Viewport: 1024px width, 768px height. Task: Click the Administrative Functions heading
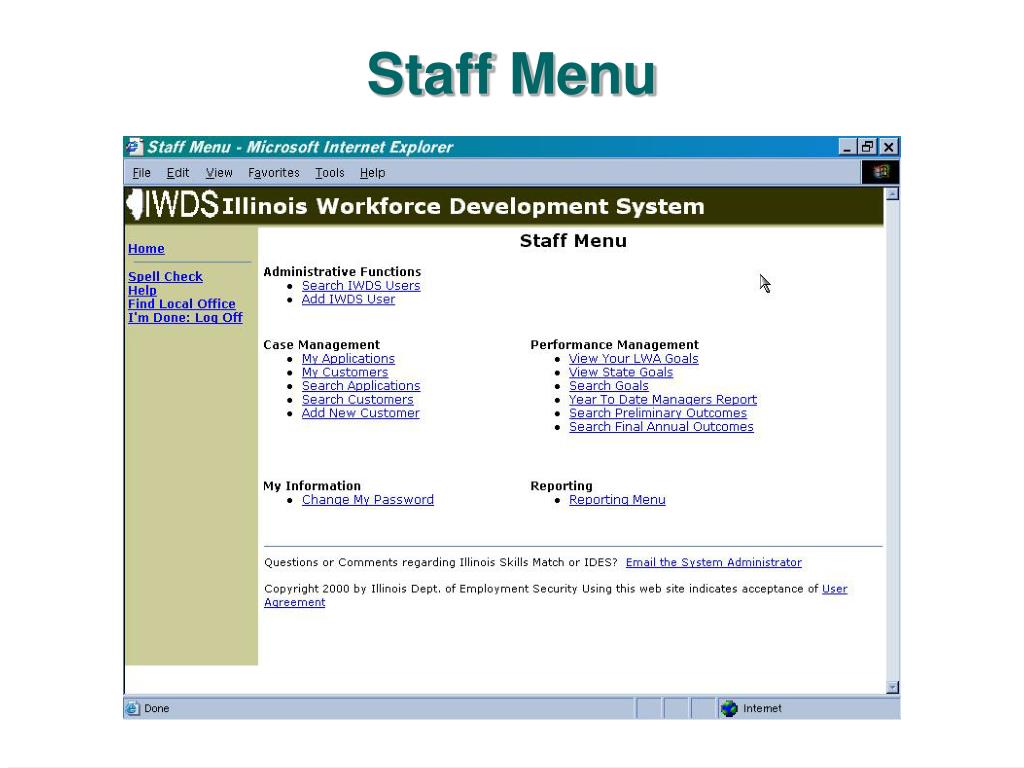click(x=342, y=272)
